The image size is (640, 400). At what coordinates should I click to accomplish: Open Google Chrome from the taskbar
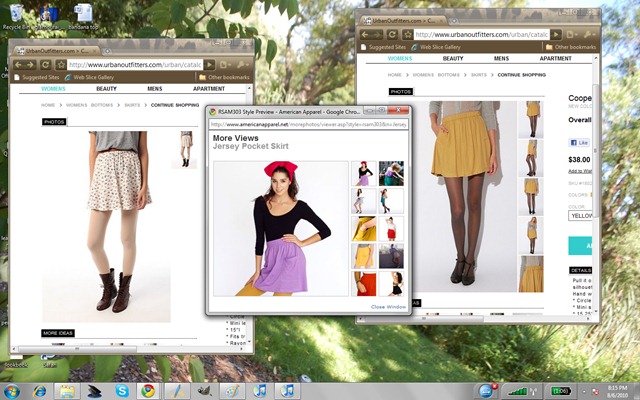point(148,391)
